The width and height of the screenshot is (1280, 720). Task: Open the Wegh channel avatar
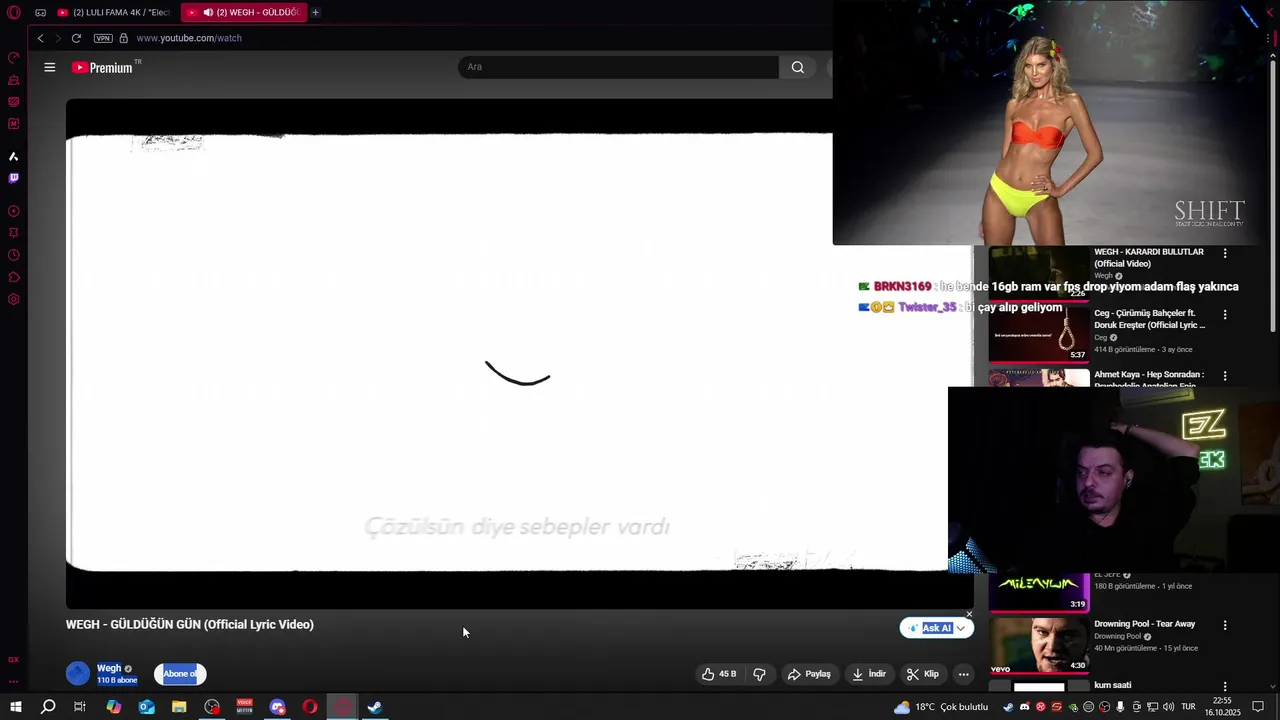coord(78,673)
